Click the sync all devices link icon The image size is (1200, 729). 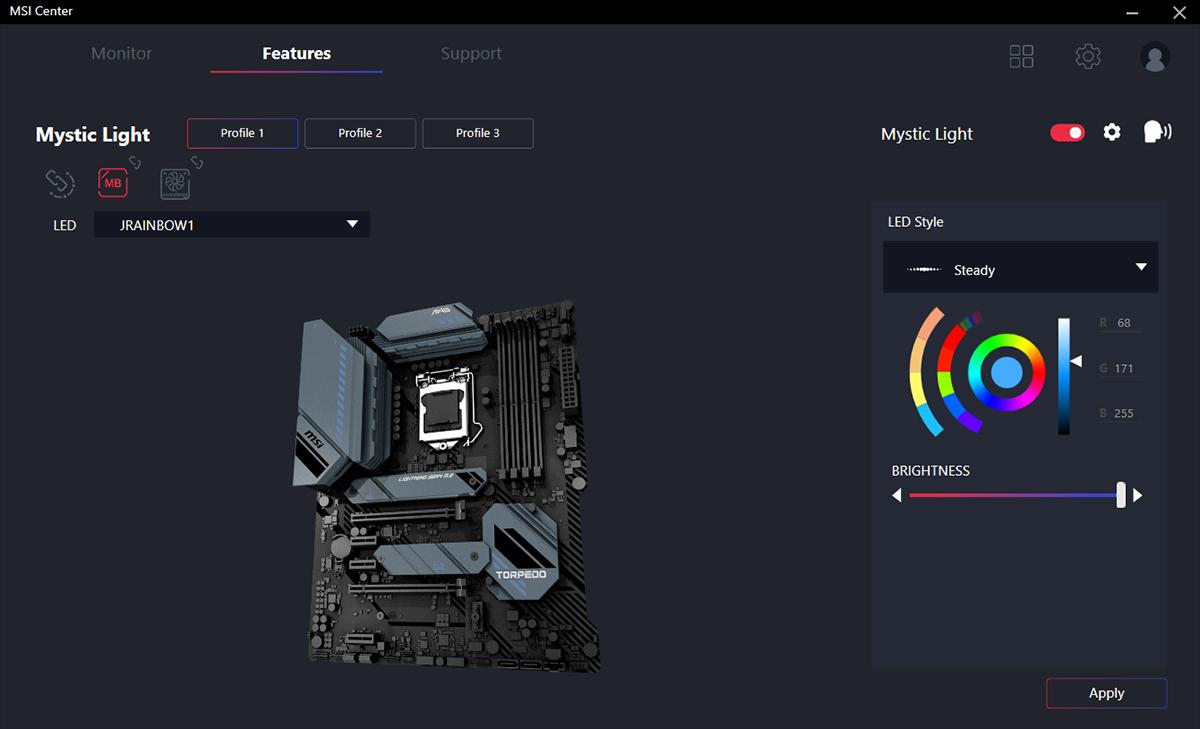[60, 183]
